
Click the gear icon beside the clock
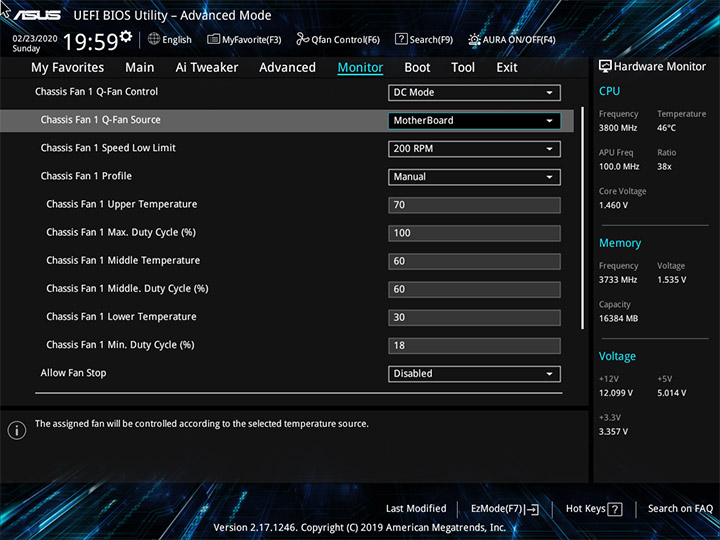click(125, 36)
